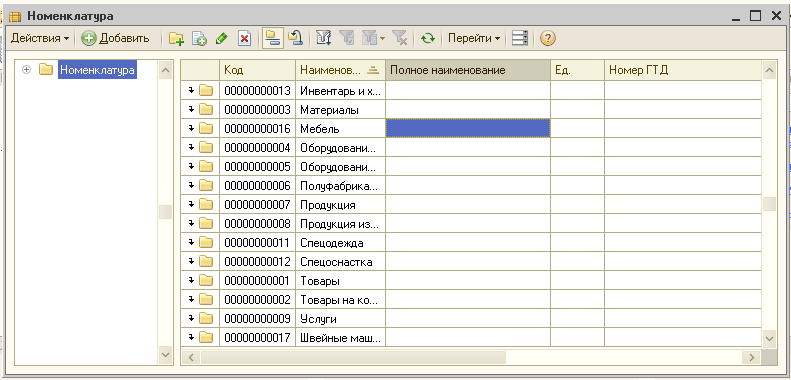The image size is (791, 380).
Task: Click the table's vertical scrollbar down arrow
Action: coord(769,338)
